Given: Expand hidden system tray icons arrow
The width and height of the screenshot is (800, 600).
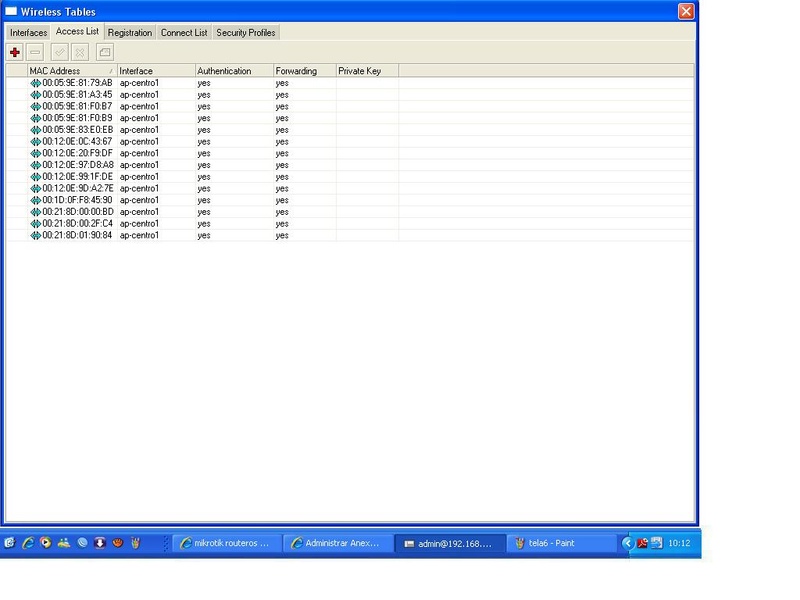Looking at the screenshot, I should 628,543.
